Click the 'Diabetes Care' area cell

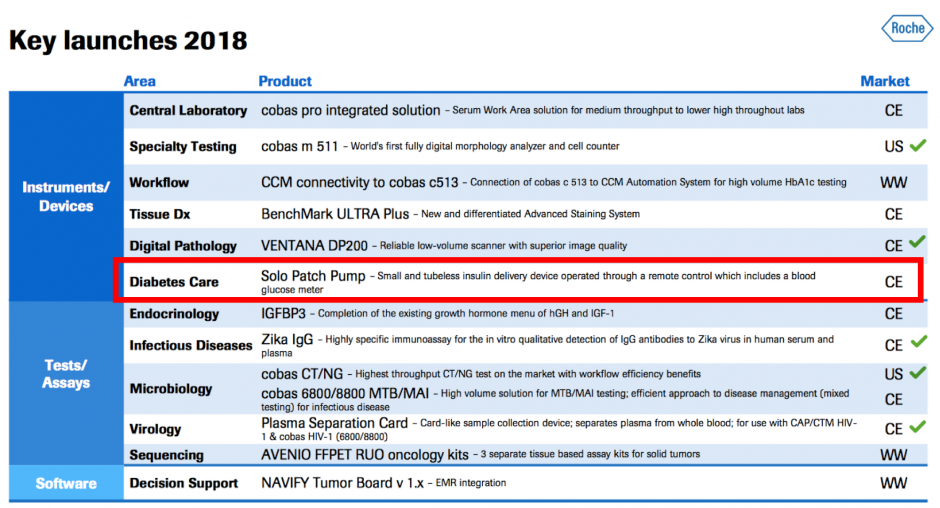[174, 282]
